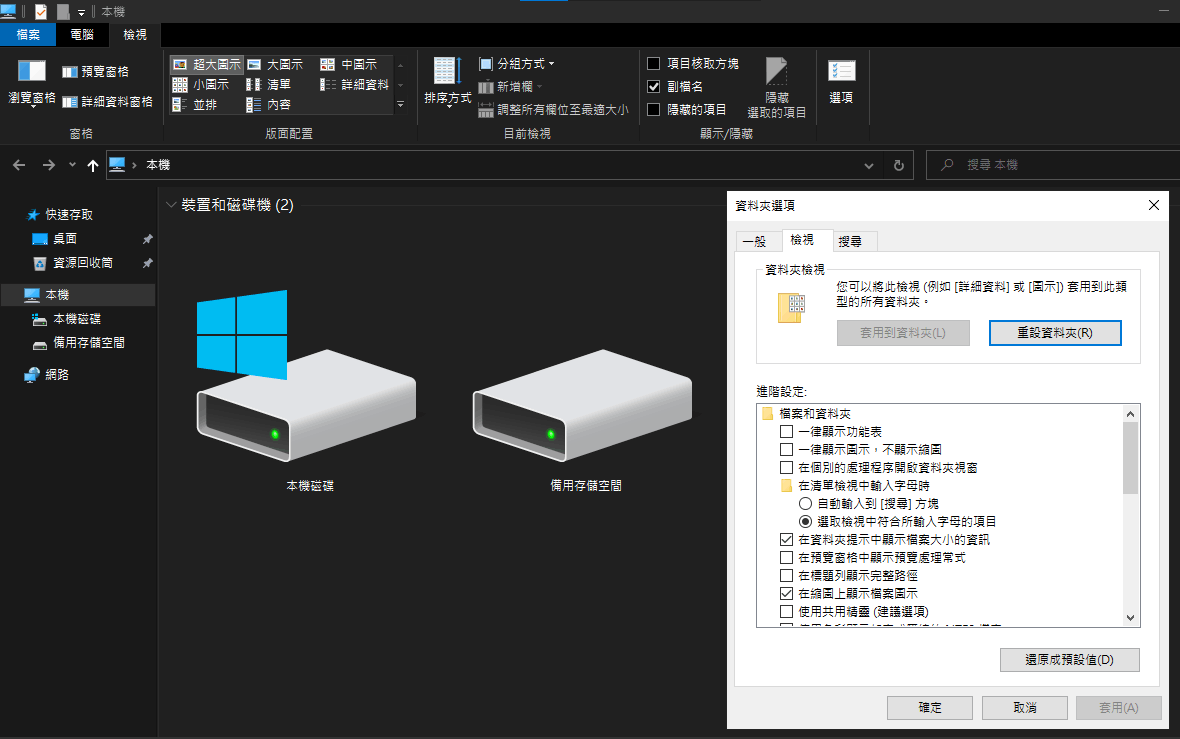Collapse the 裝置和磁碟機 (2) group
Screen dimensions: 1180x739
tap(171, 205)
